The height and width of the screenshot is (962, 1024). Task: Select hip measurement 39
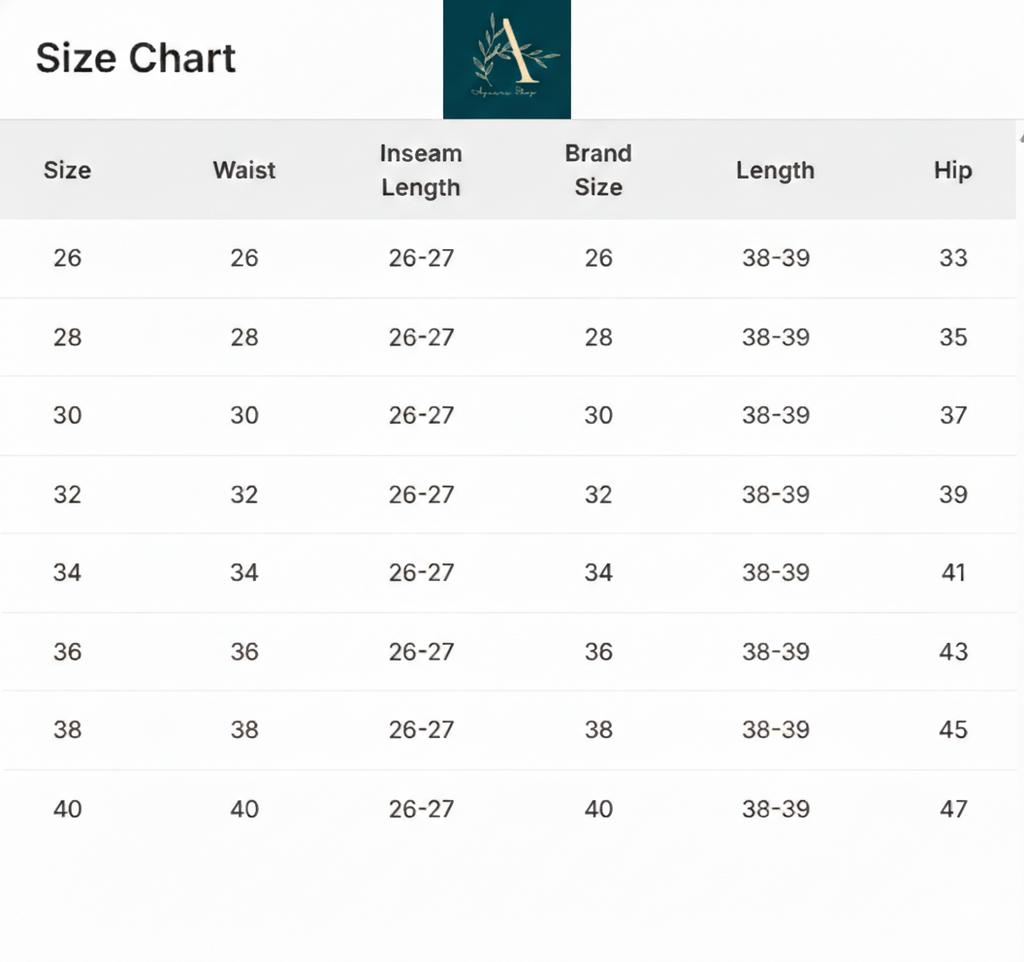click(953, 494)
